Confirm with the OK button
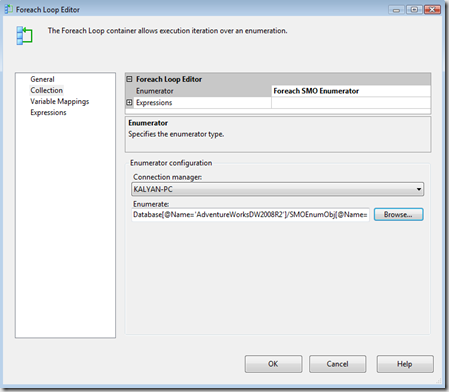 click(273, 364)
